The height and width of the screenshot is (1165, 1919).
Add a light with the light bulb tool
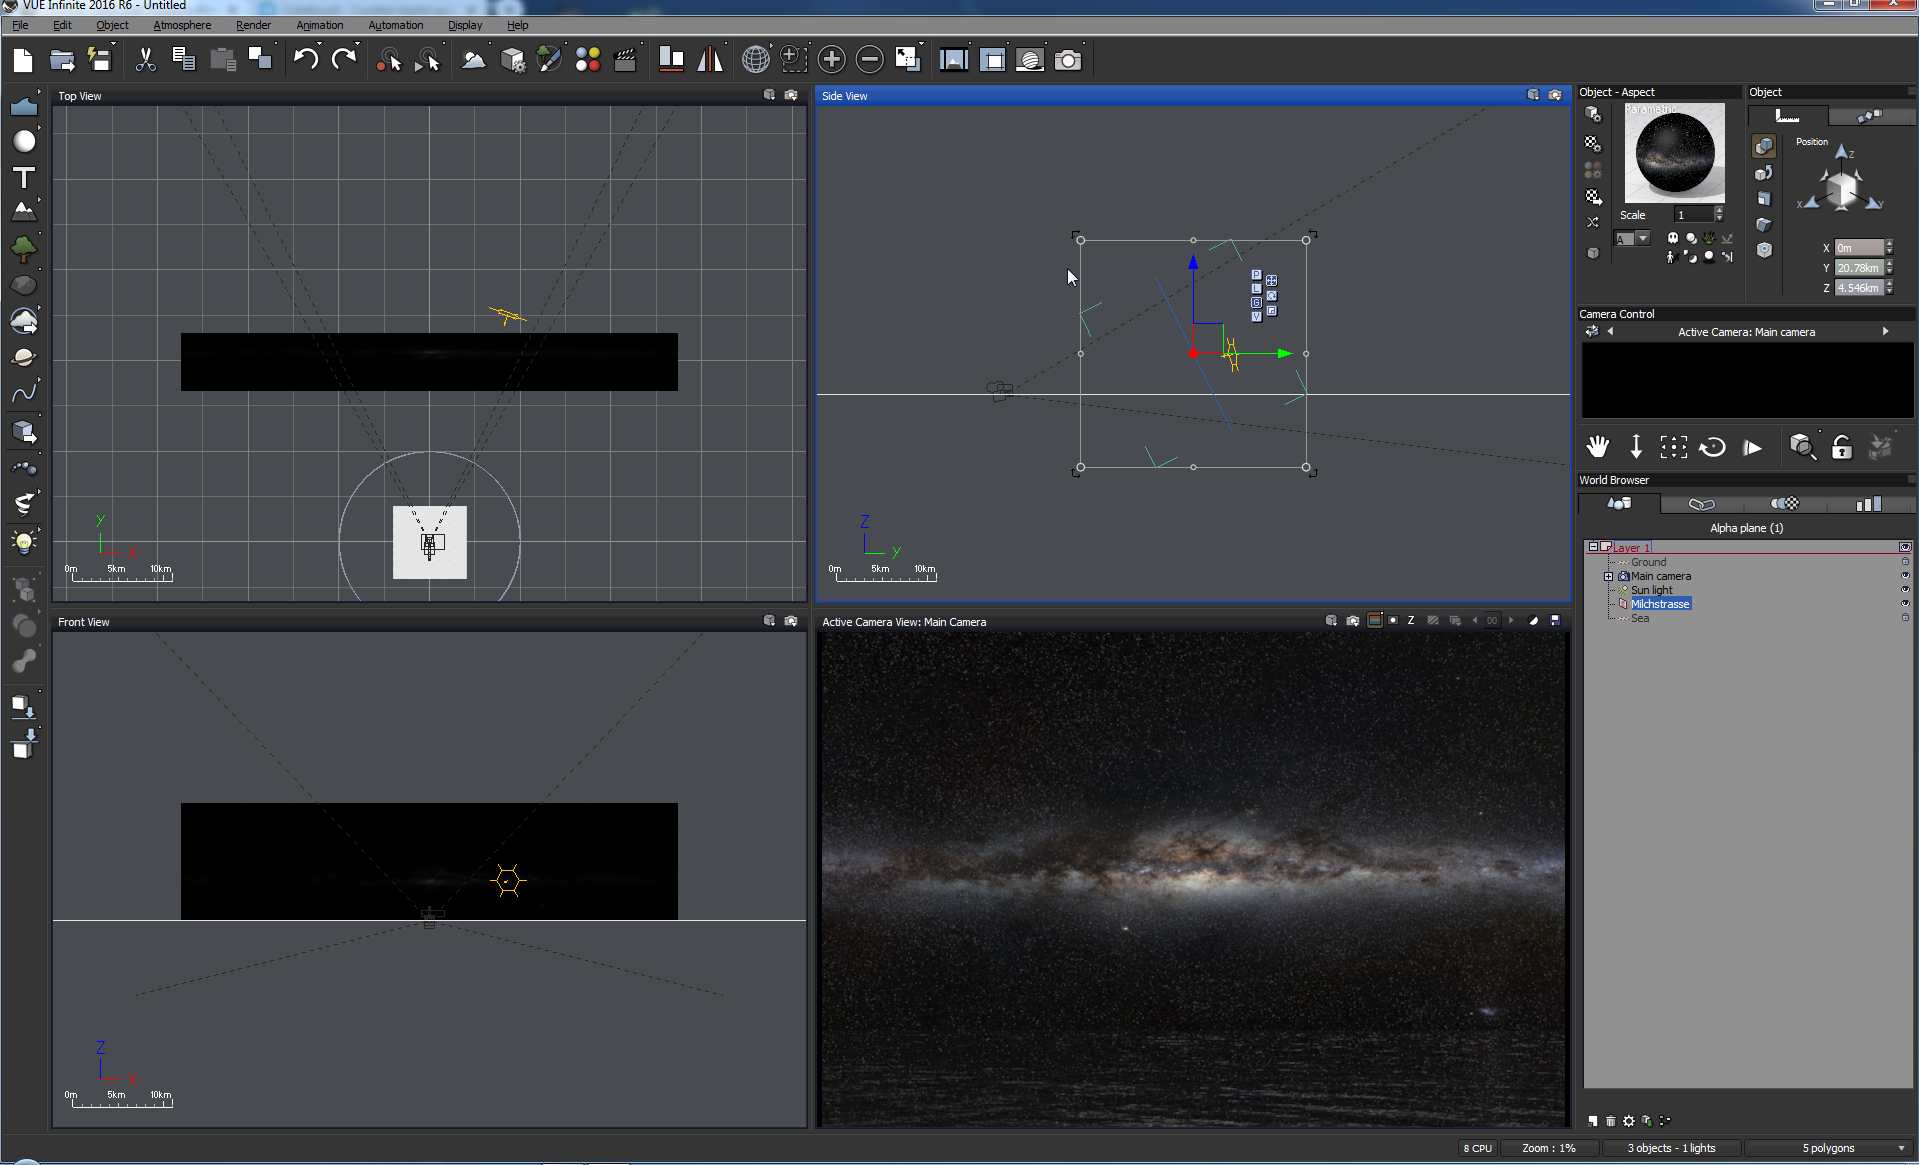(x=23, y=542)
